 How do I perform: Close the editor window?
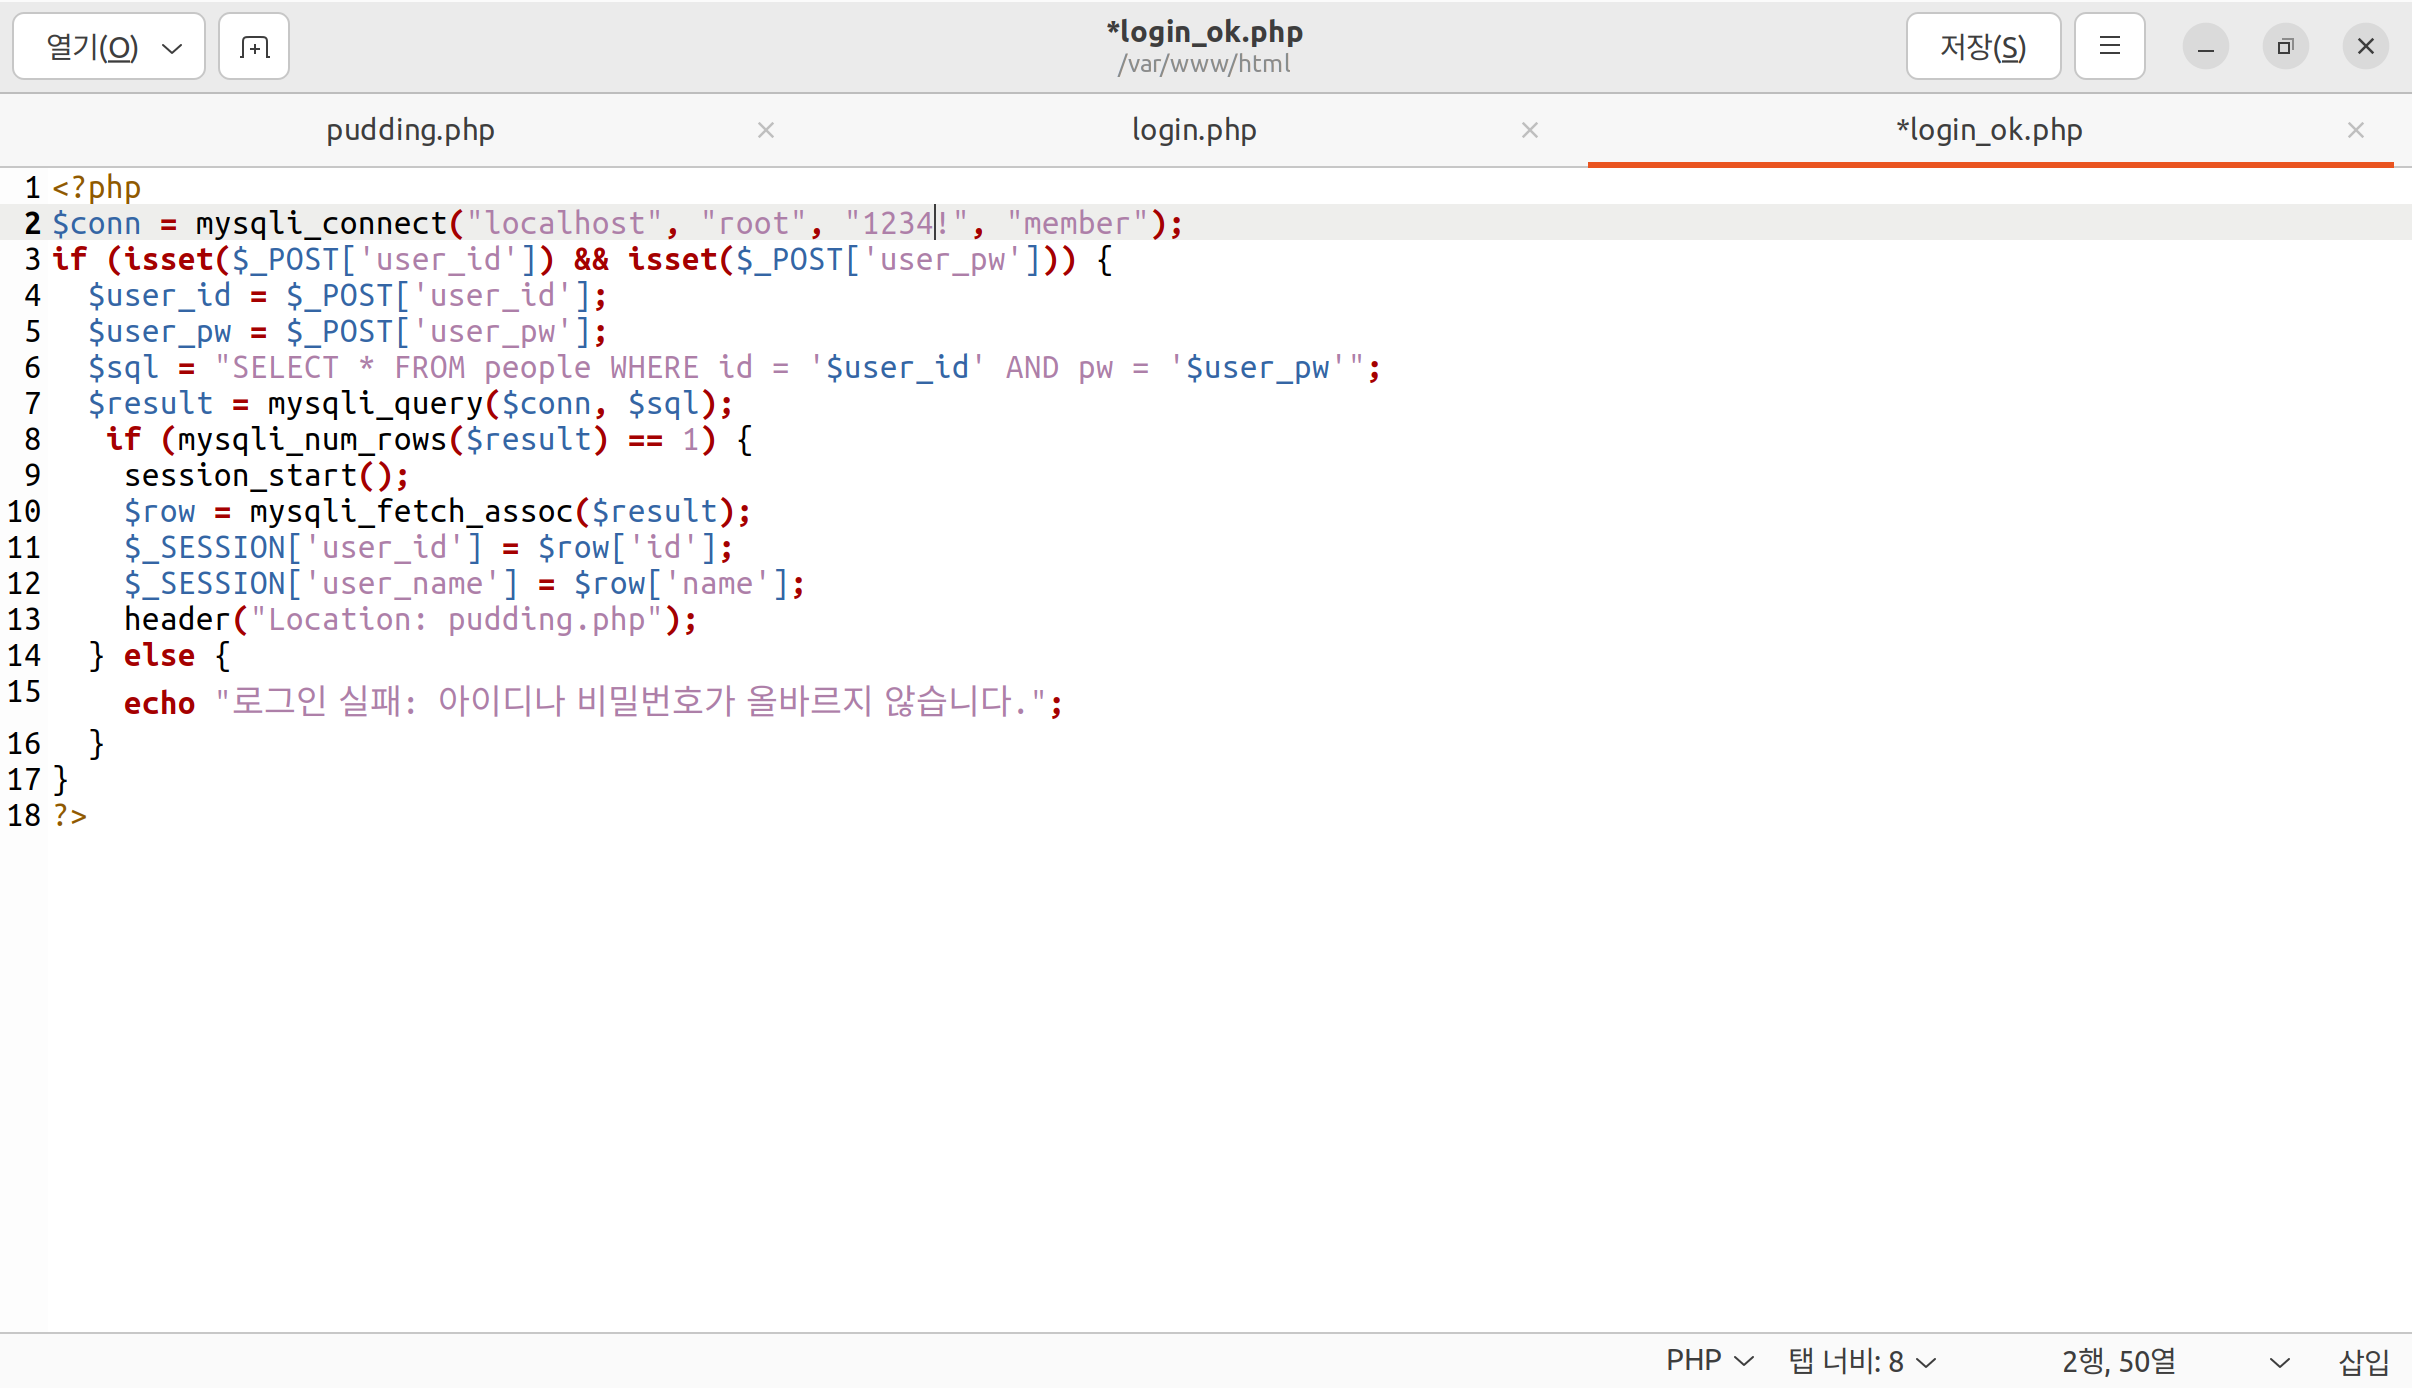[x=2365, y=47]
